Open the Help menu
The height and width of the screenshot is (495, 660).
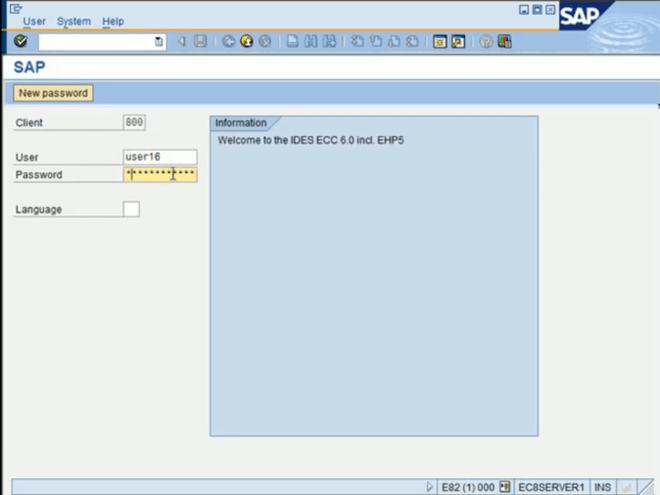tap(113, 21)
